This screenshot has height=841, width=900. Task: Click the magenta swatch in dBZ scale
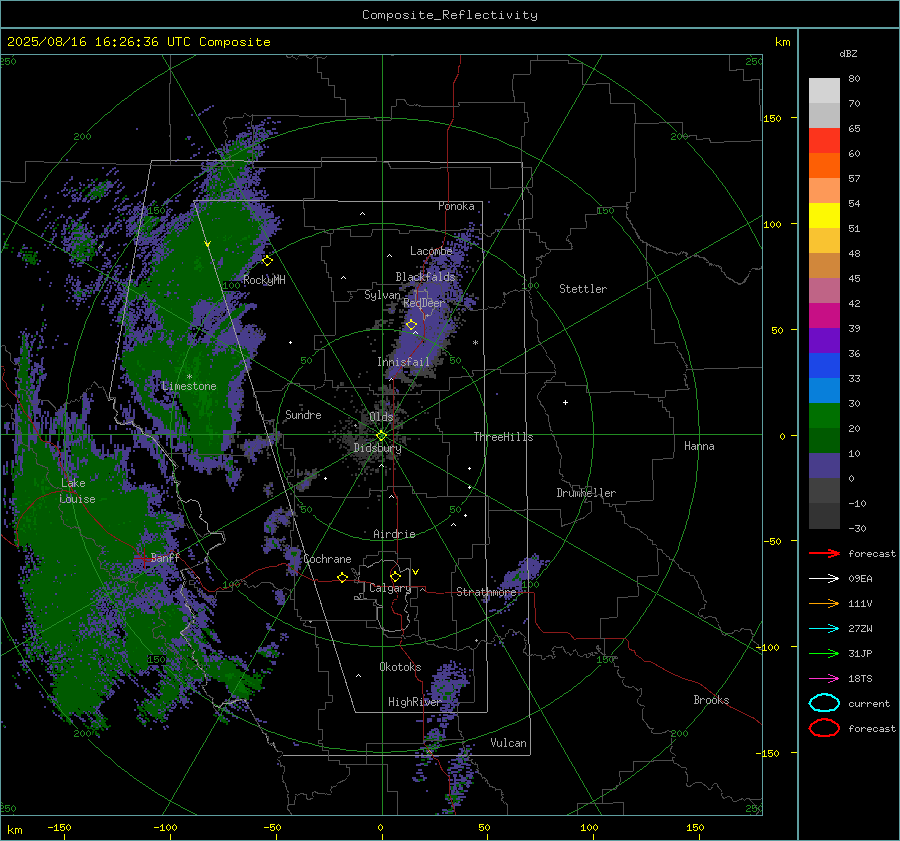pyautogui.click(x=824, y=315)
